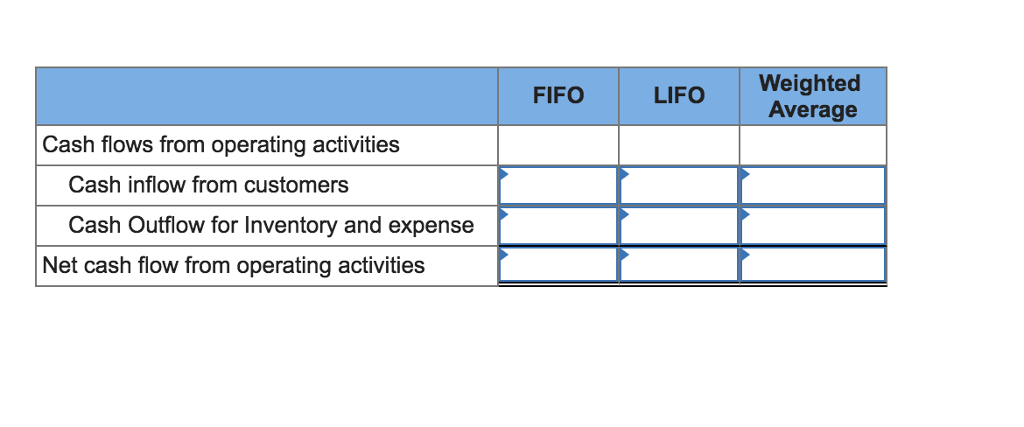Click Weighted Average net cash flow cell
Image resolution: width=1024 pixels, height=427 pixels.
click(x=812, y=265)
